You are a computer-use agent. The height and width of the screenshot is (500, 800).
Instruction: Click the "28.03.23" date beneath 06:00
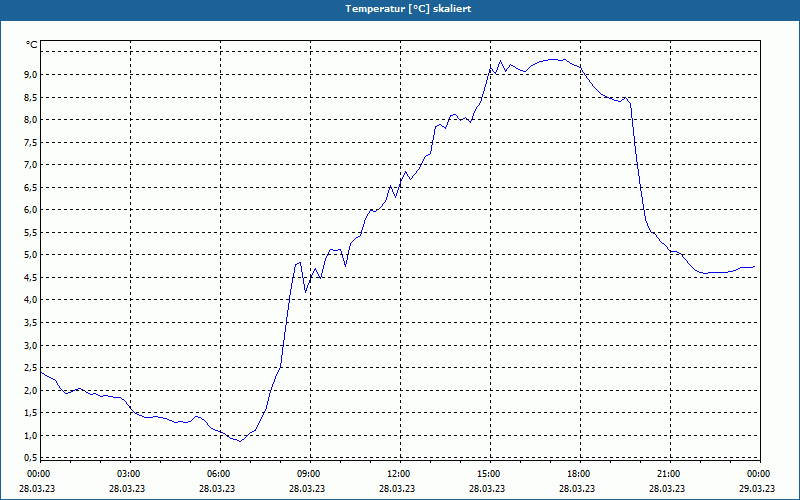point(217,488)
